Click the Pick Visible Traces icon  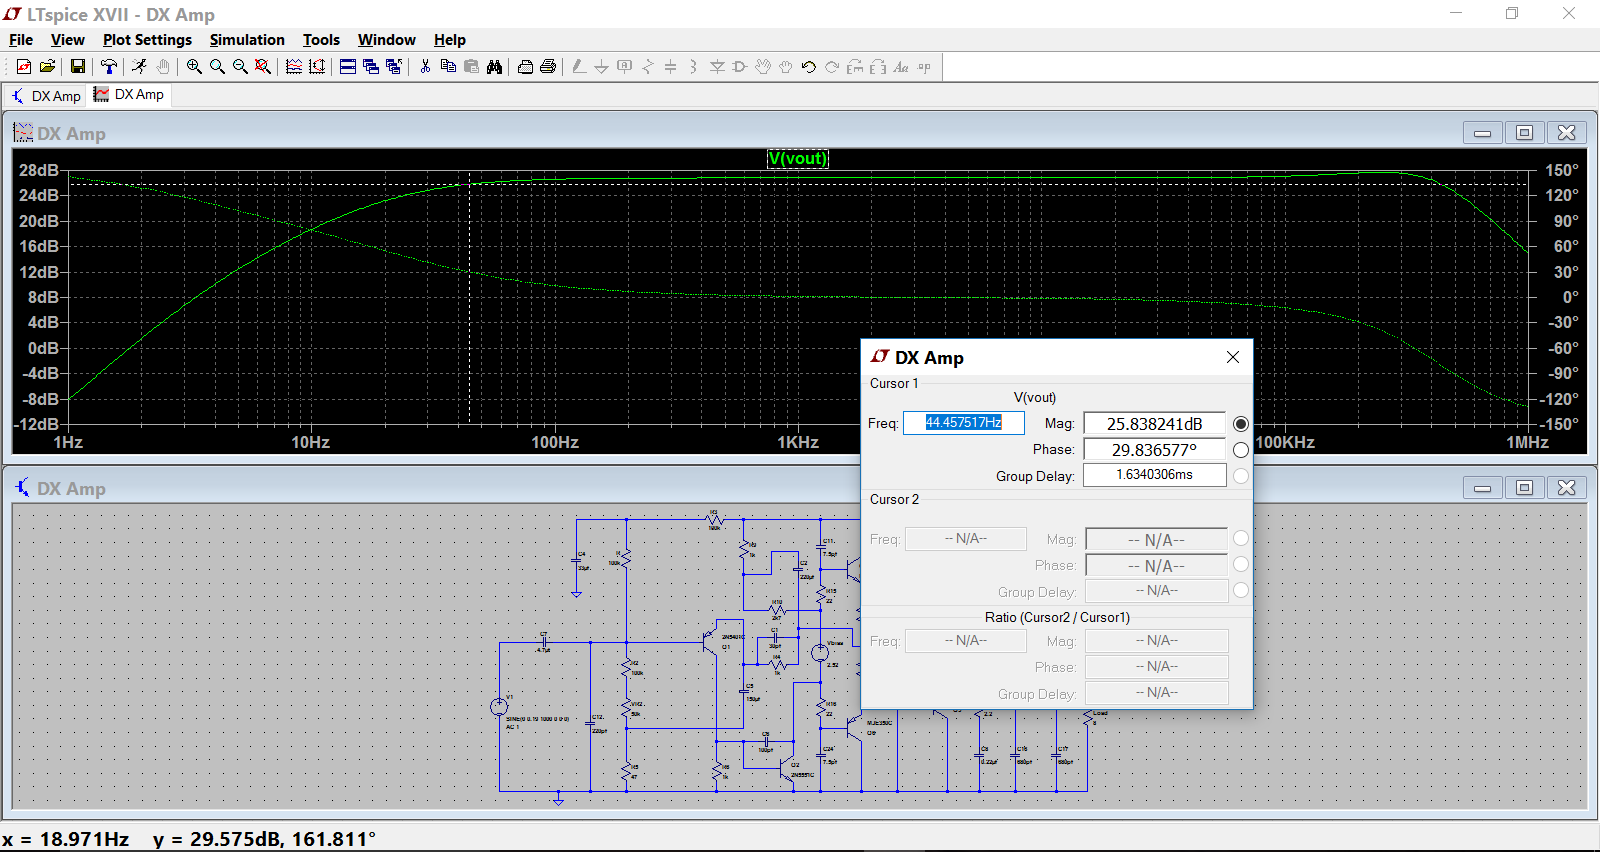pyautogui.click(x=294, y=67)
